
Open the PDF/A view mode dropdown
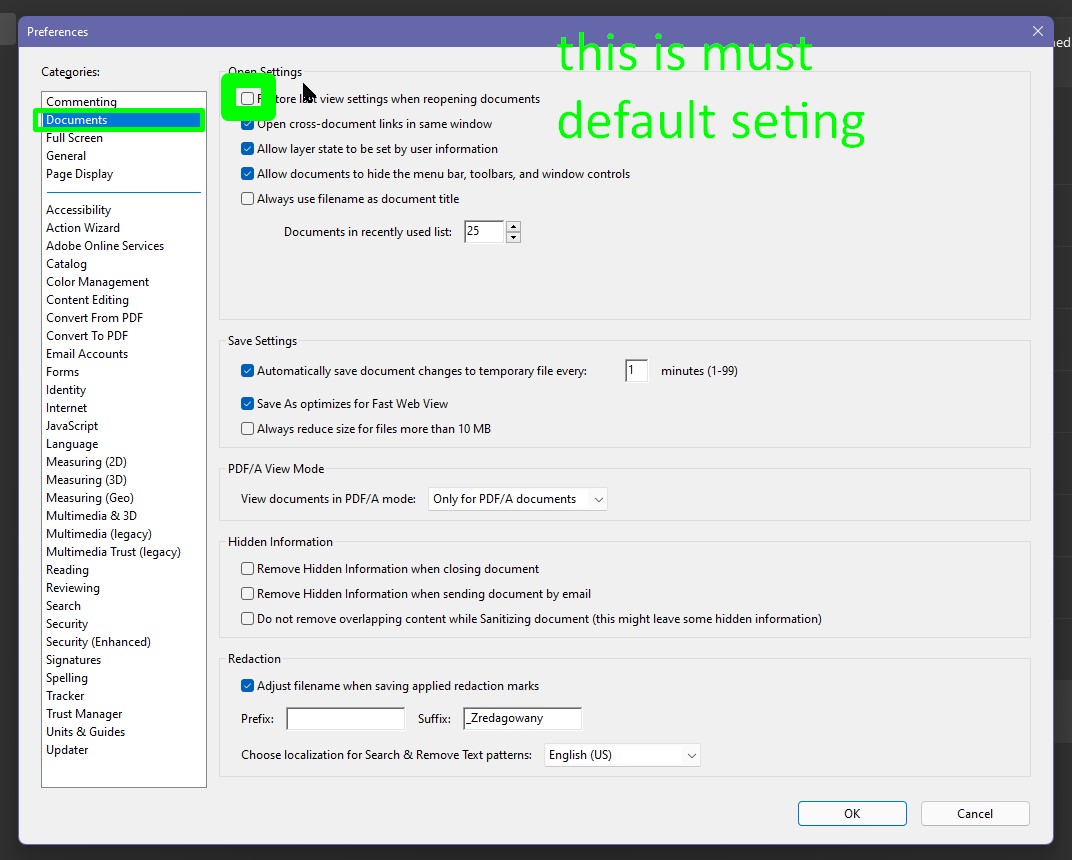click(x=517, y=498)
